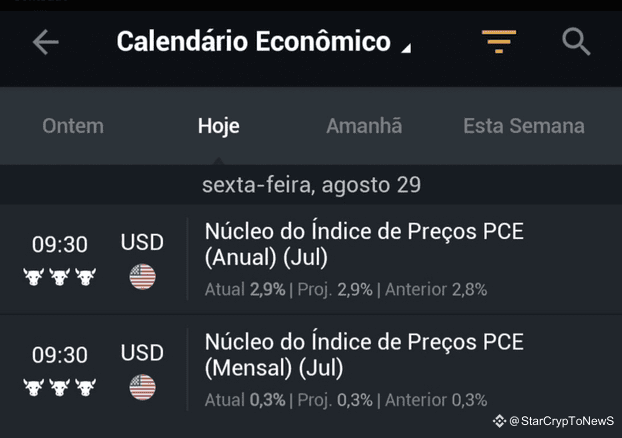Click third bull icon in Mensal row
The height and width of the screenshot is (438, 622).
click(86, 387)
